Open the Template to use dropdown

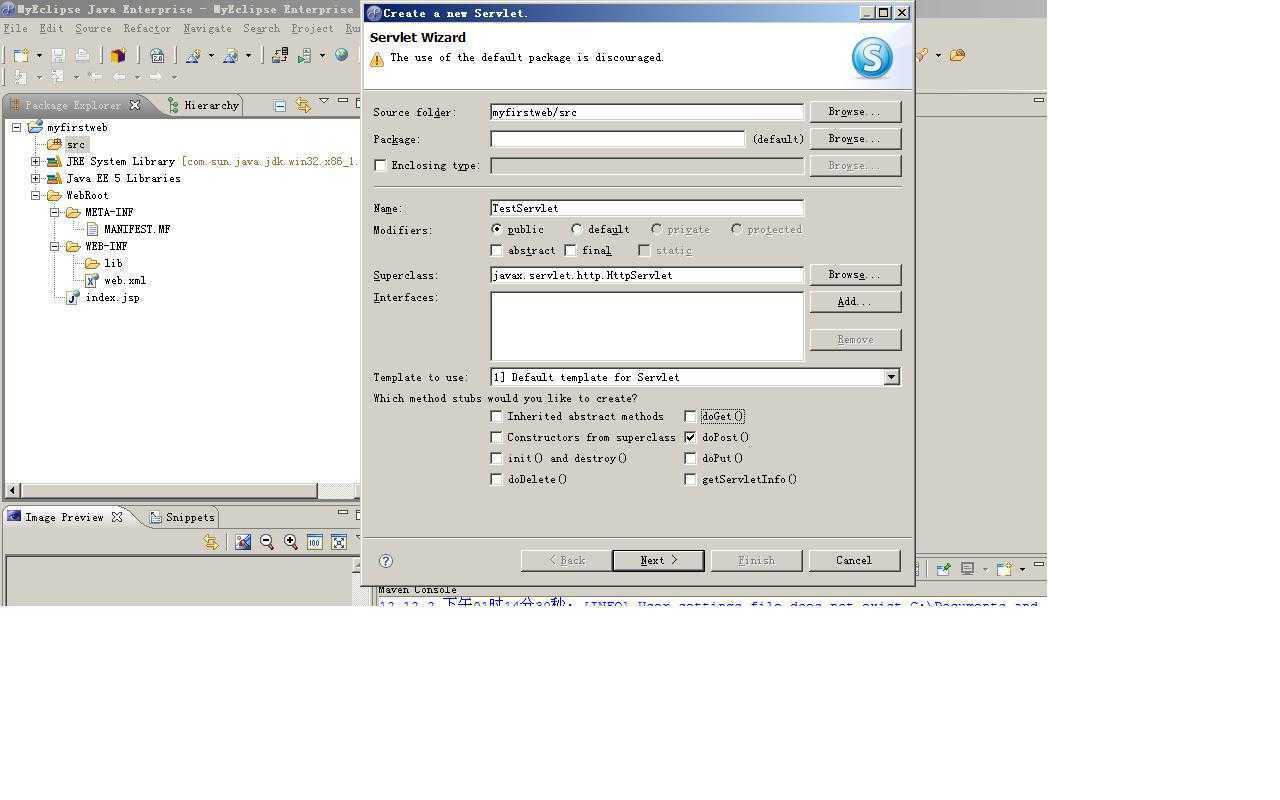(x=891, y=377)
